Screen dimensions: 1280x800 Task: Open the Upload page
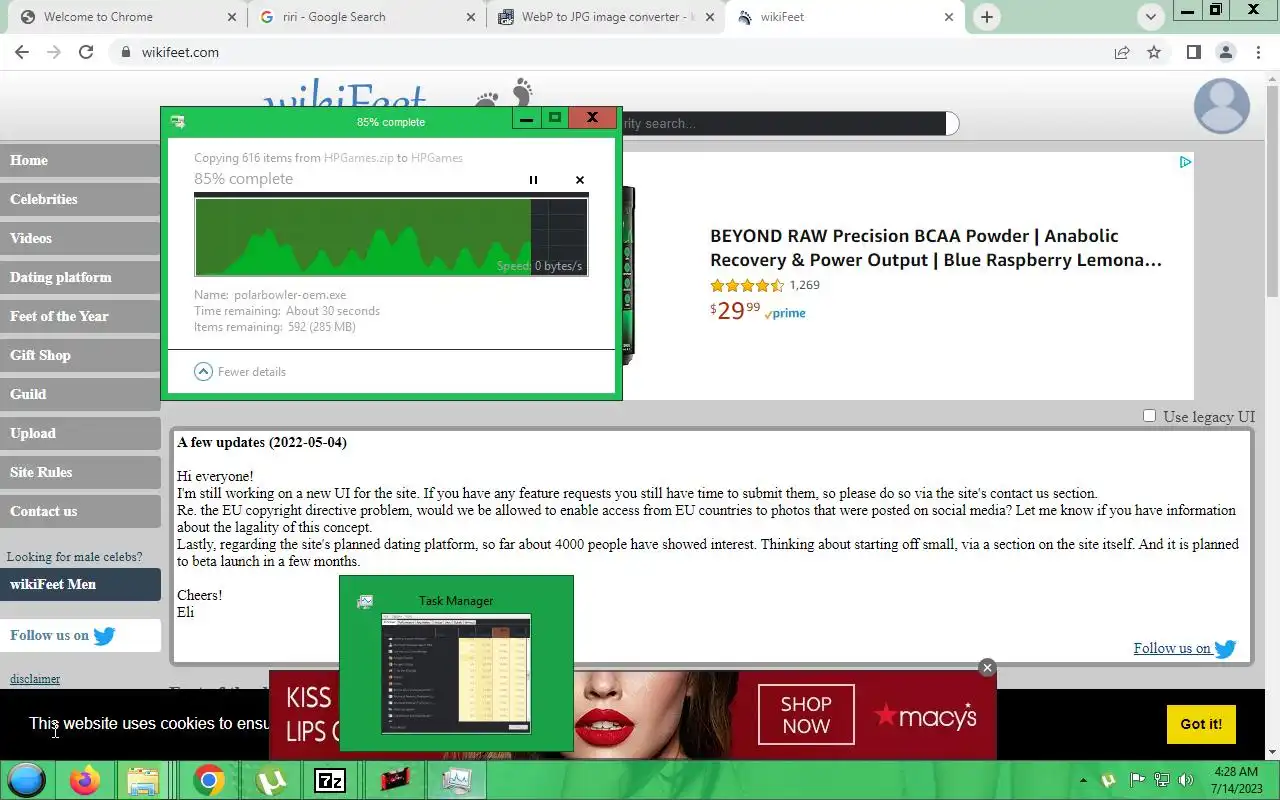point(80,433)
